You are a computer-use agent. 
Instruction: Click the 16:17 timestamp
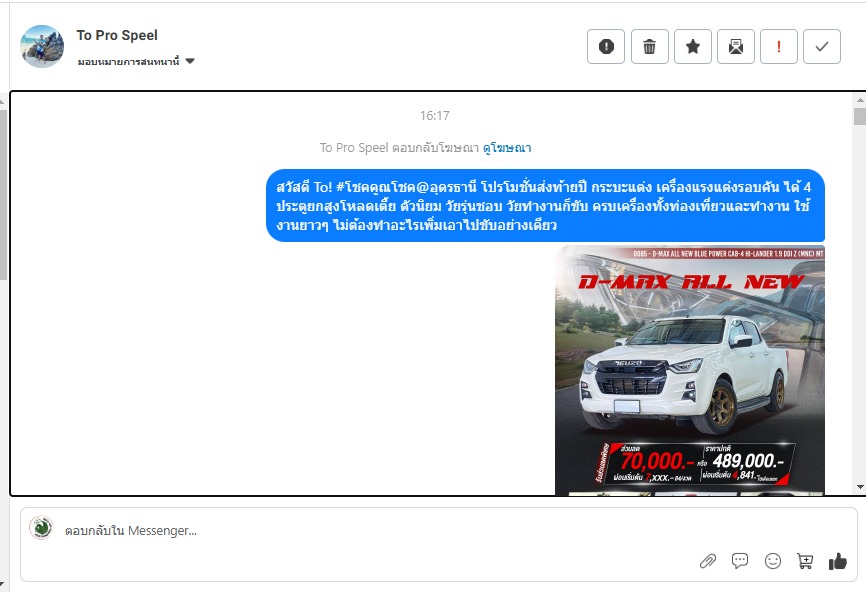coord(435,115)
